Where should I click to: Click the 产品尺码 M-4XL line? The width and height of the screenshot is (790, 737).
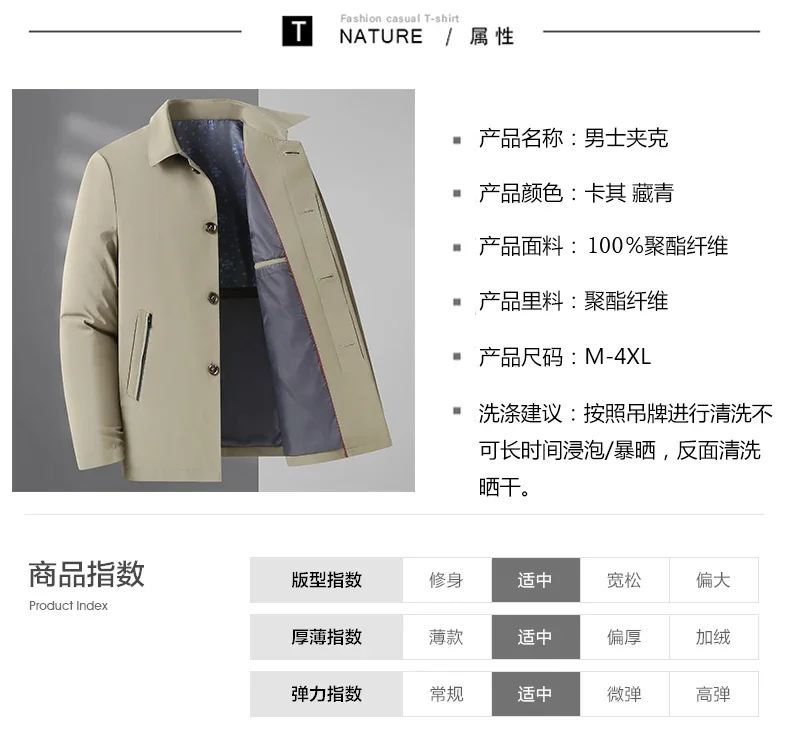(565, 357)
